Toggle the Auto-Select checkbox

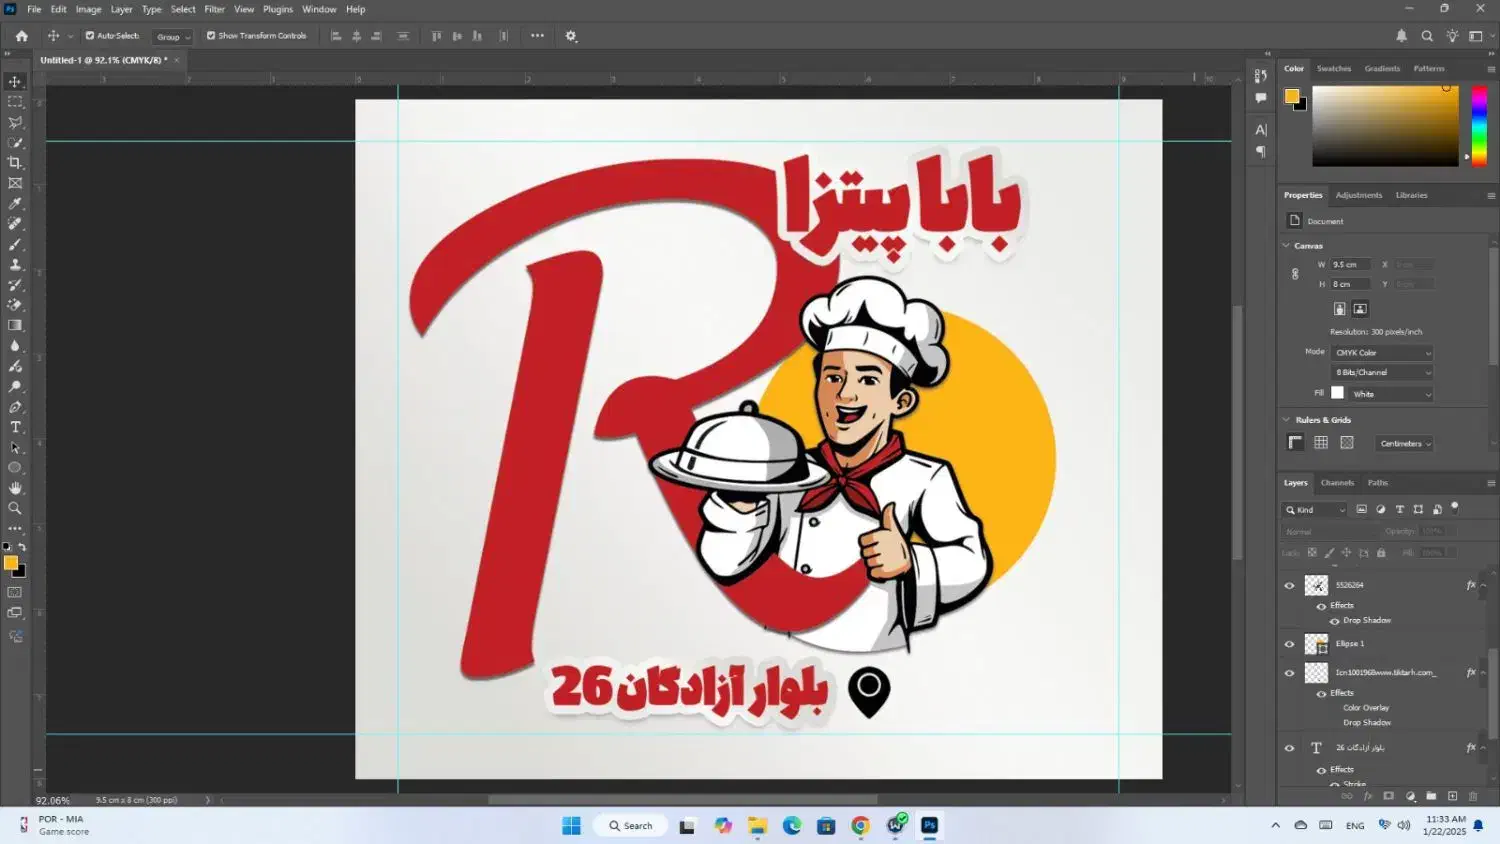click(90, 36)
